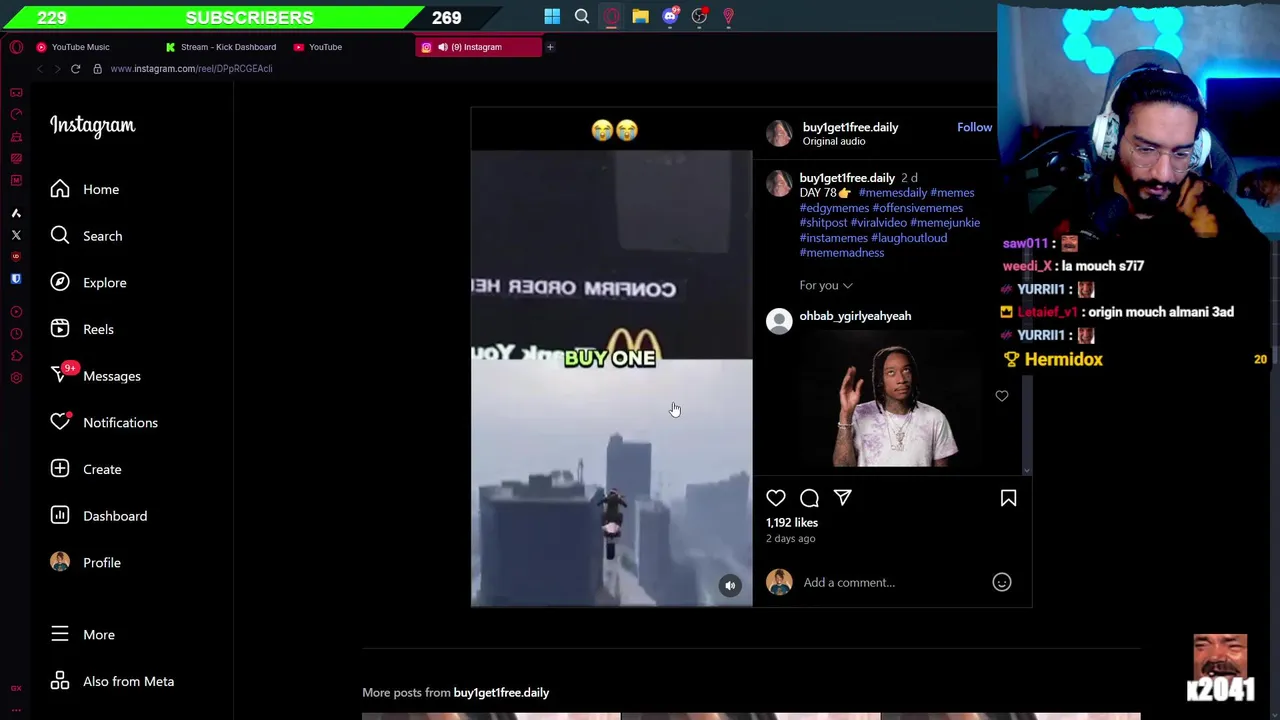Click the reel video player
Image resolution: width=1280 pixels, height=720 pixels.
coord(611,357)
